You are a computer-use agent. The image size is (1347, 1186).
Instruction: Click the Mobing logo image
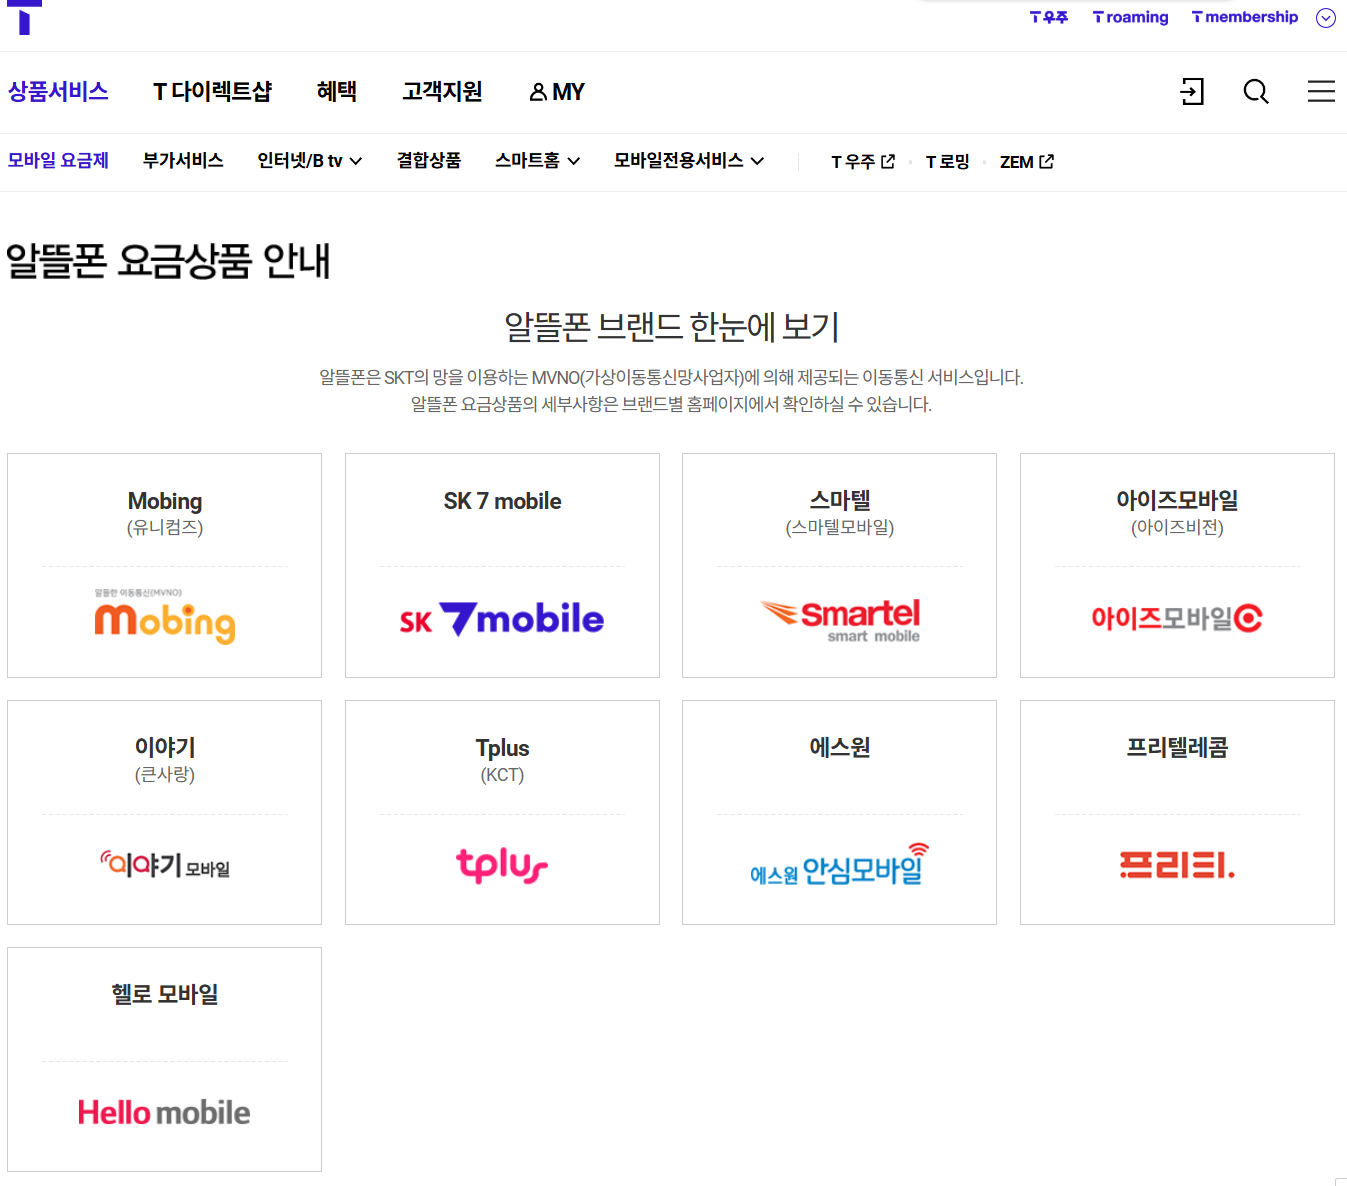point(165,617)
